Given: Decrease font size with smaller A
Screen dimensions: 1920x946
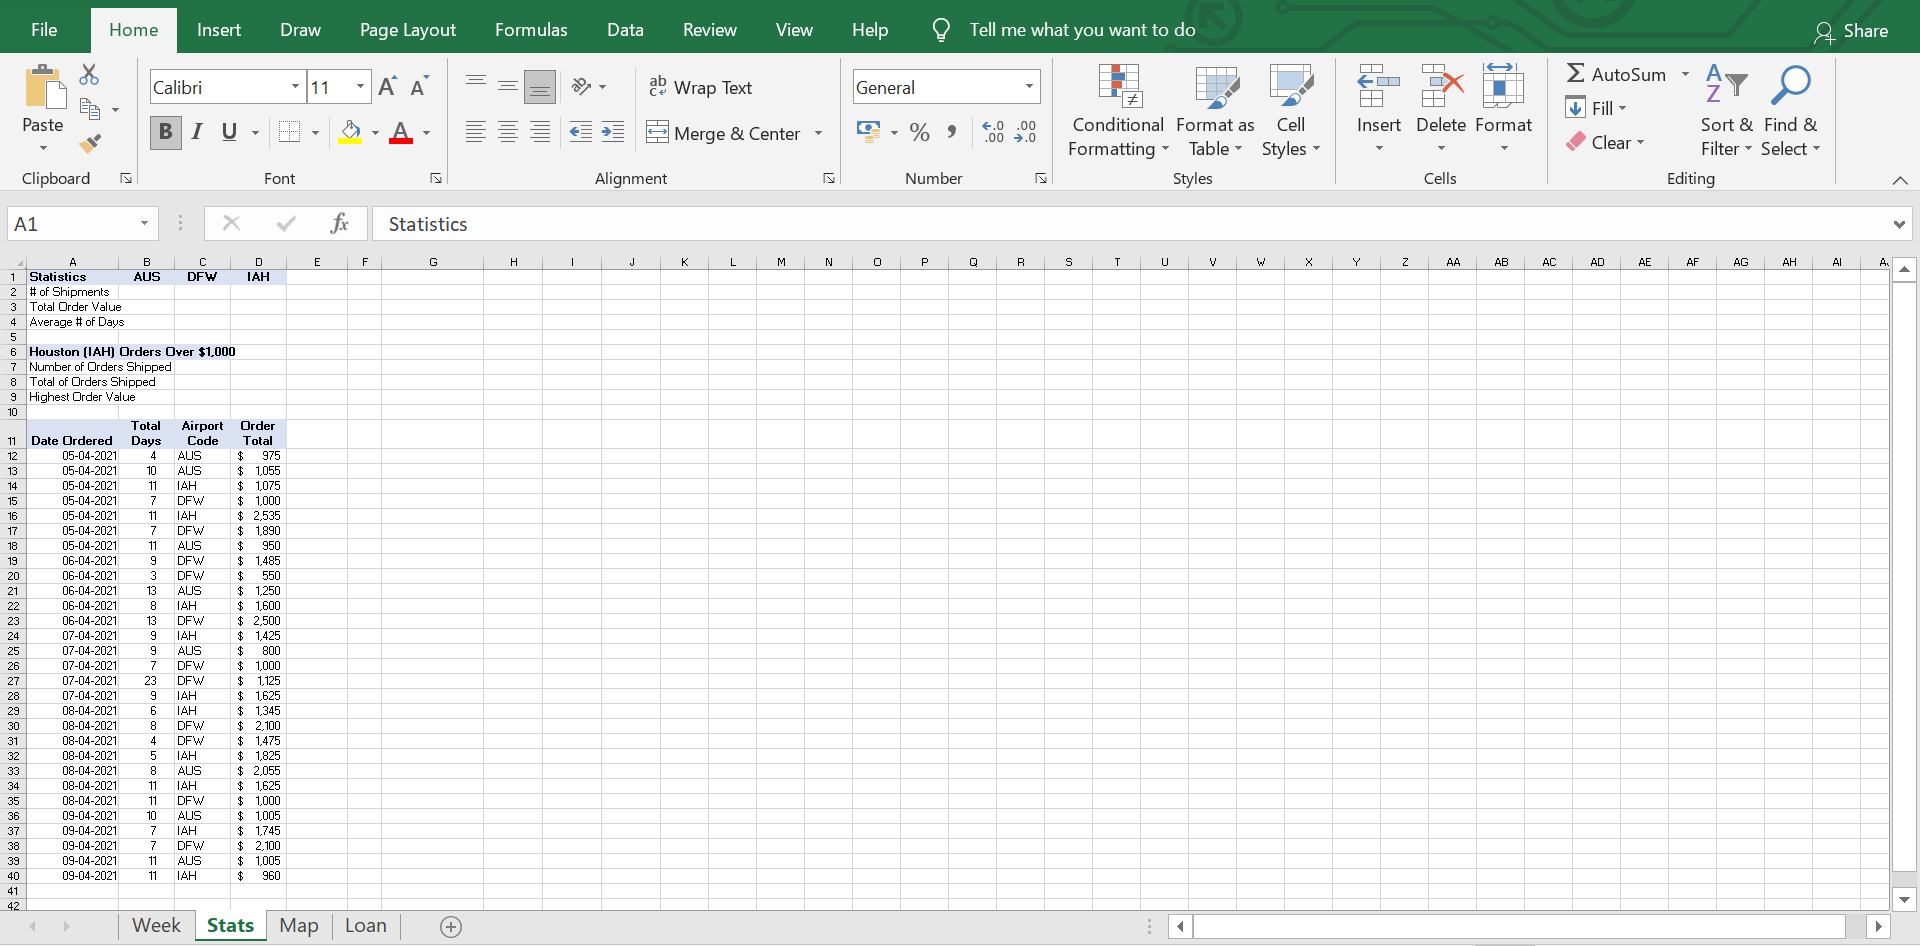Looking at the screenshot, I should [420, 87].
